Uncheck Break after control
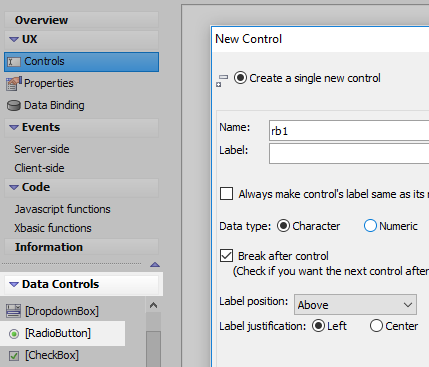This screenshot has height=367, width=429. tap(226, 256)
